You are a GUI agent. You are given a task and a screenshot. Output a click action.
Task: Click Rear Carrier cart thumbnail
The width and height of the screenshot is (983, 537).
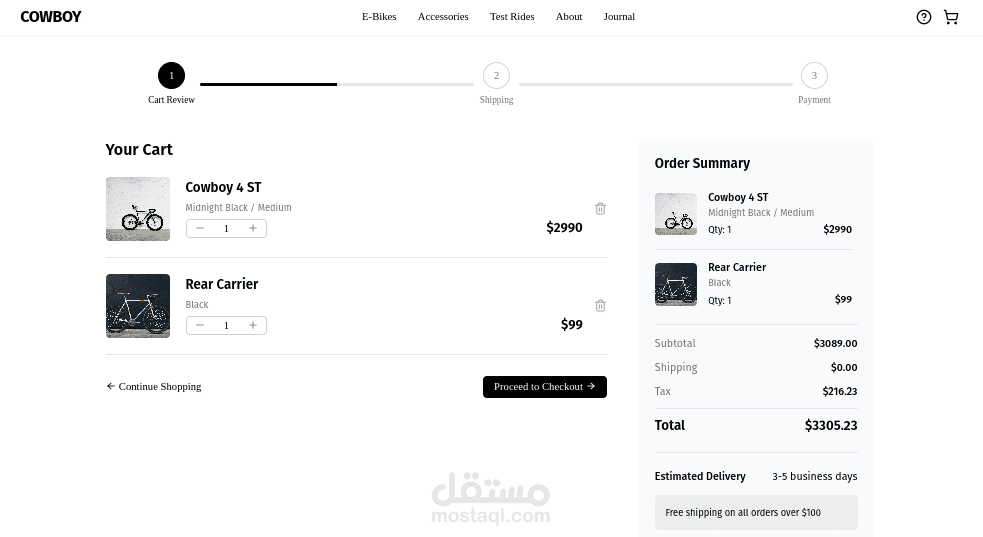pyautogui.click(x=138, y=306)
